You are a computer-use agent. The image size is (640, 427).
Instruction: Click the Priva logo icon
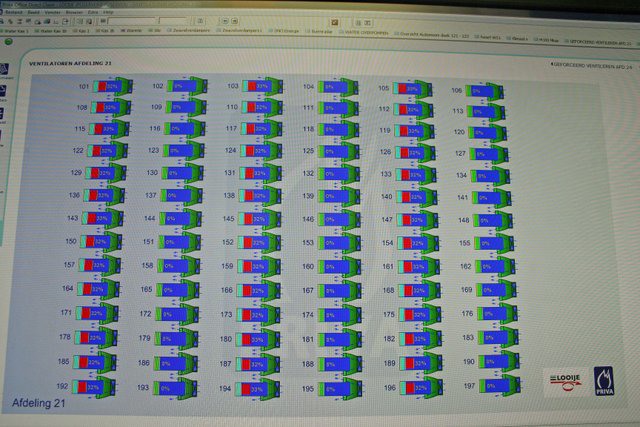(x=605, y=381)
